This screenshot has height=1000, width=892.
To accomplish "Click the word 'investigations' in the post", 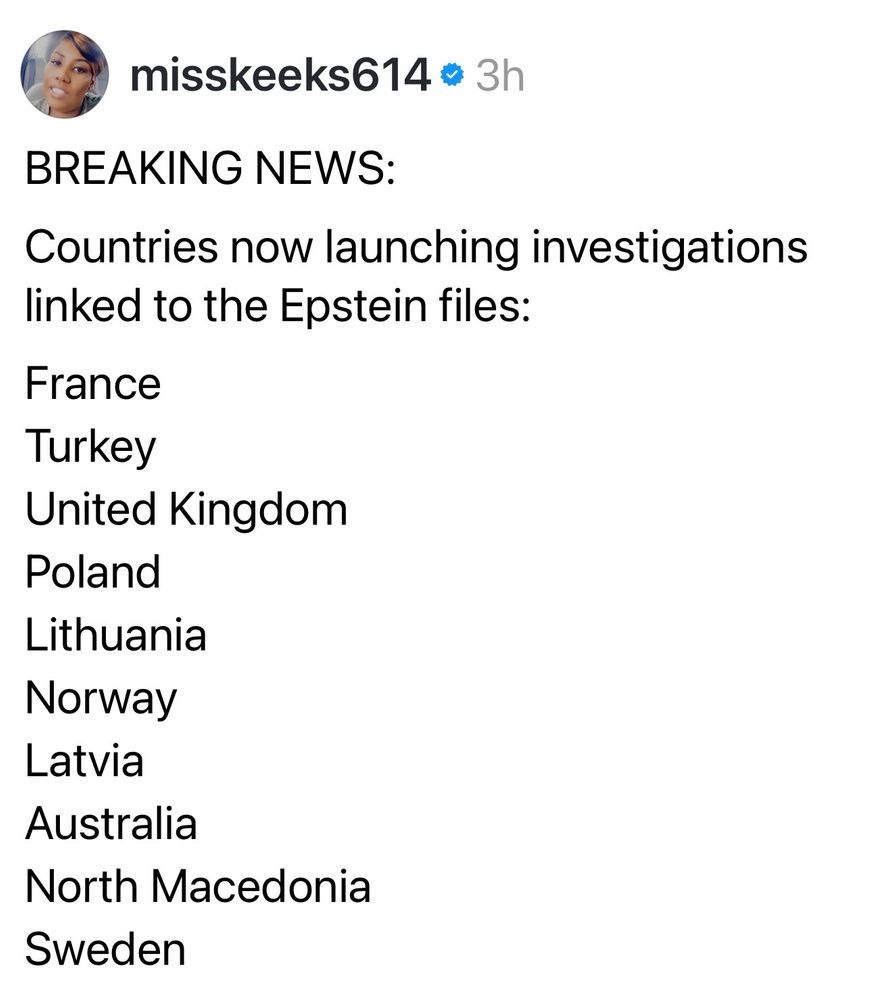I will tap(668, 247).
